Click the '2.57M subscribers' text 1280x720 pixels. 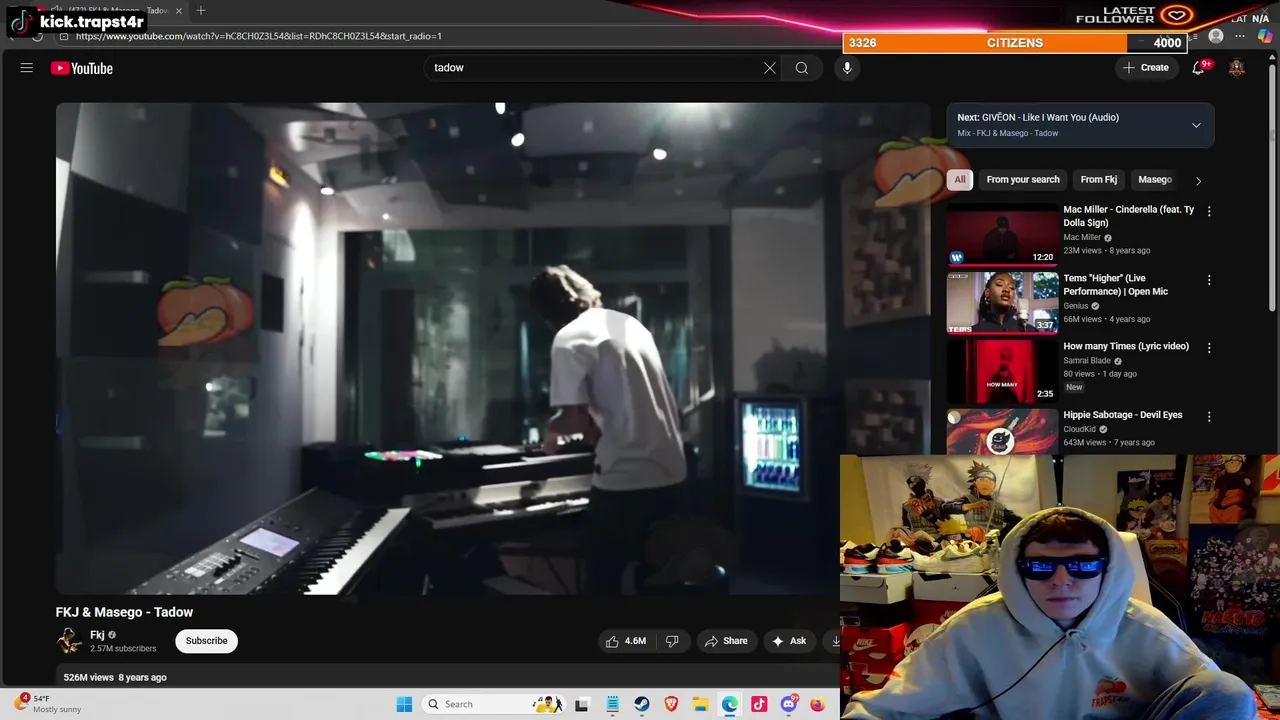coord(123,649)
